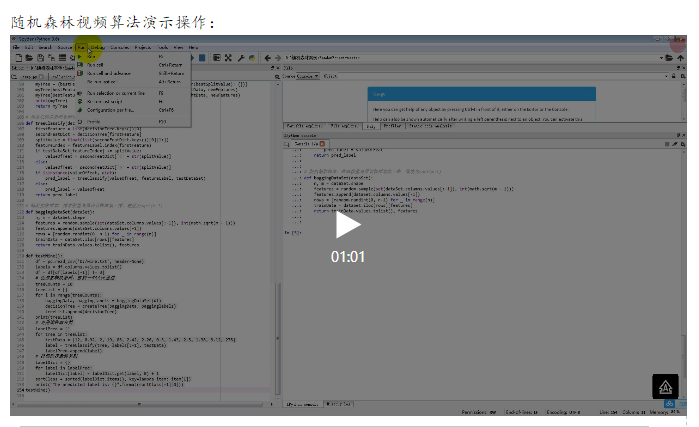This screenshot has height=427, width=699.
Task: Click the black upward-arrow icon over the video
Action: [x=665, y=386]
